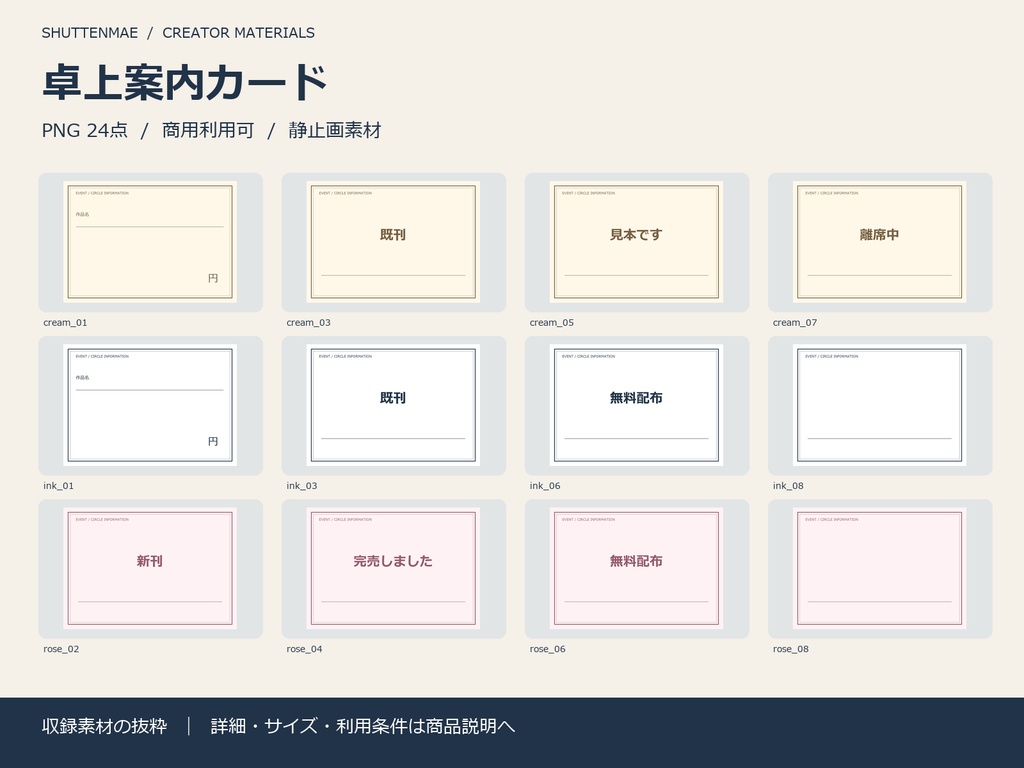Click the rose_02 file name label

[x=61, y=649]
